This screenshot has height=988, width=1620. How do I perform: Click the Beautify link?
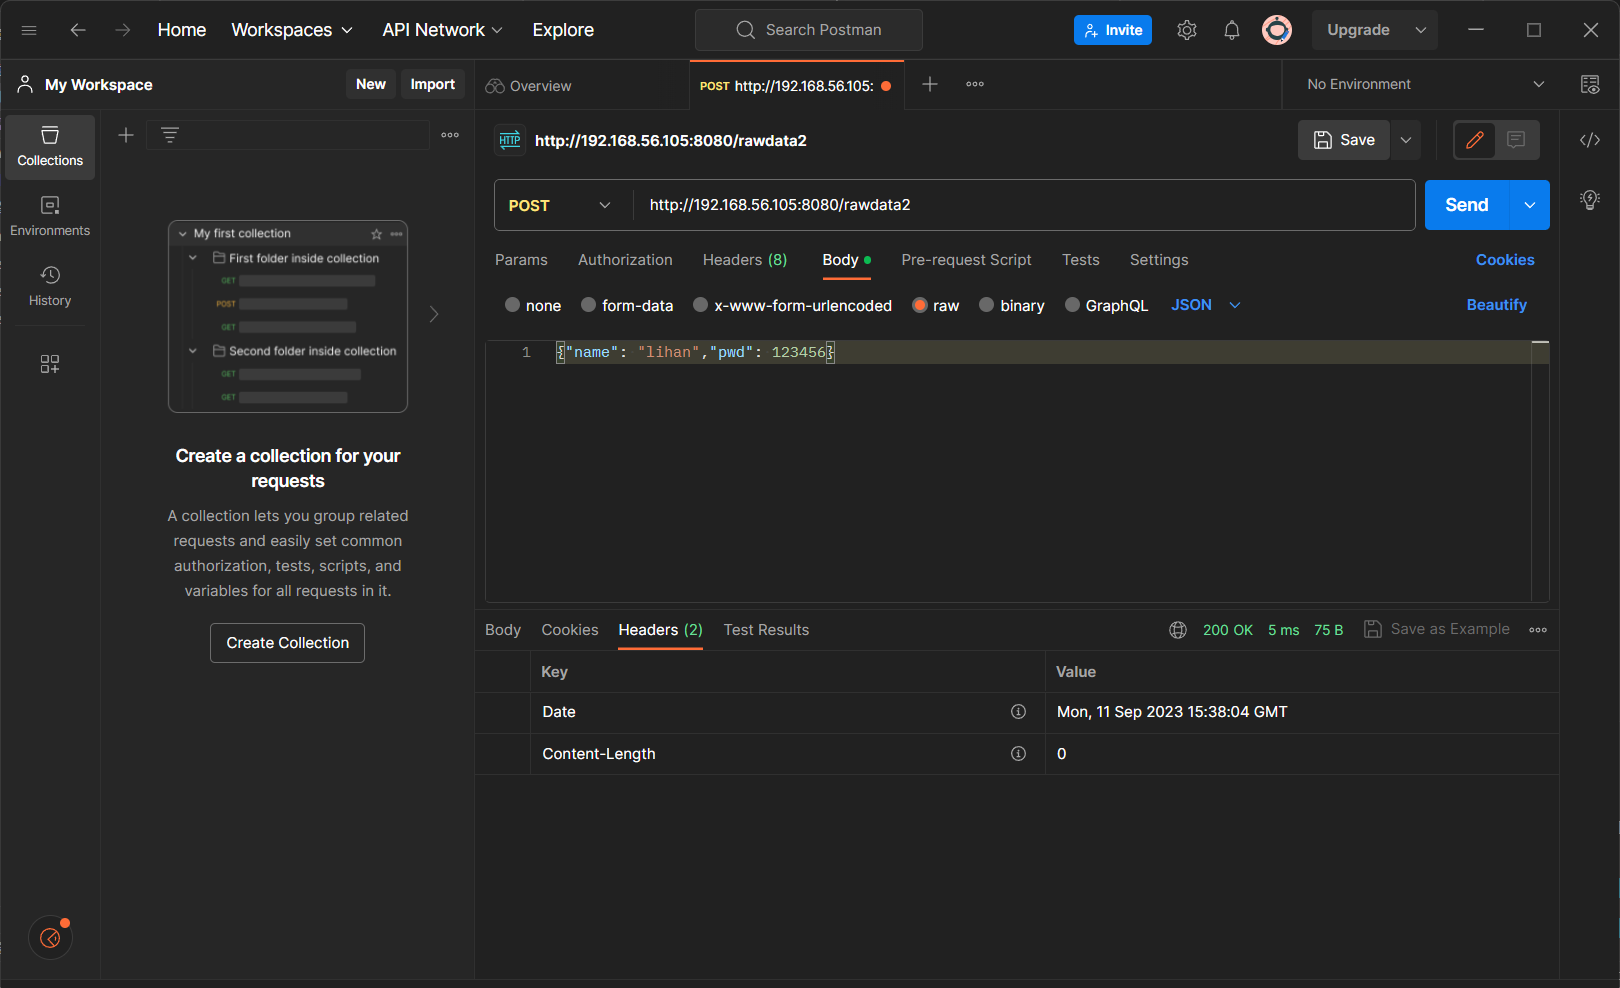(x=1496, y=305)
